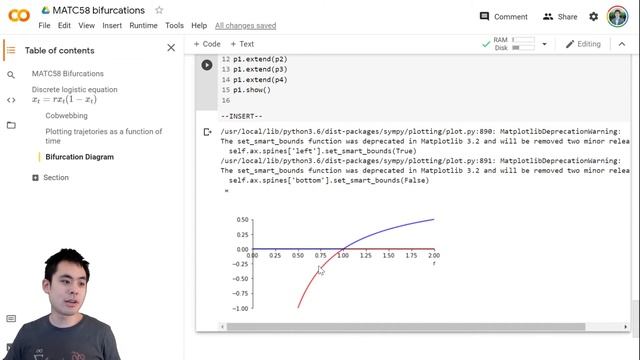Close the Table of contents panel

pyautogui.click(x=171, y=48)
